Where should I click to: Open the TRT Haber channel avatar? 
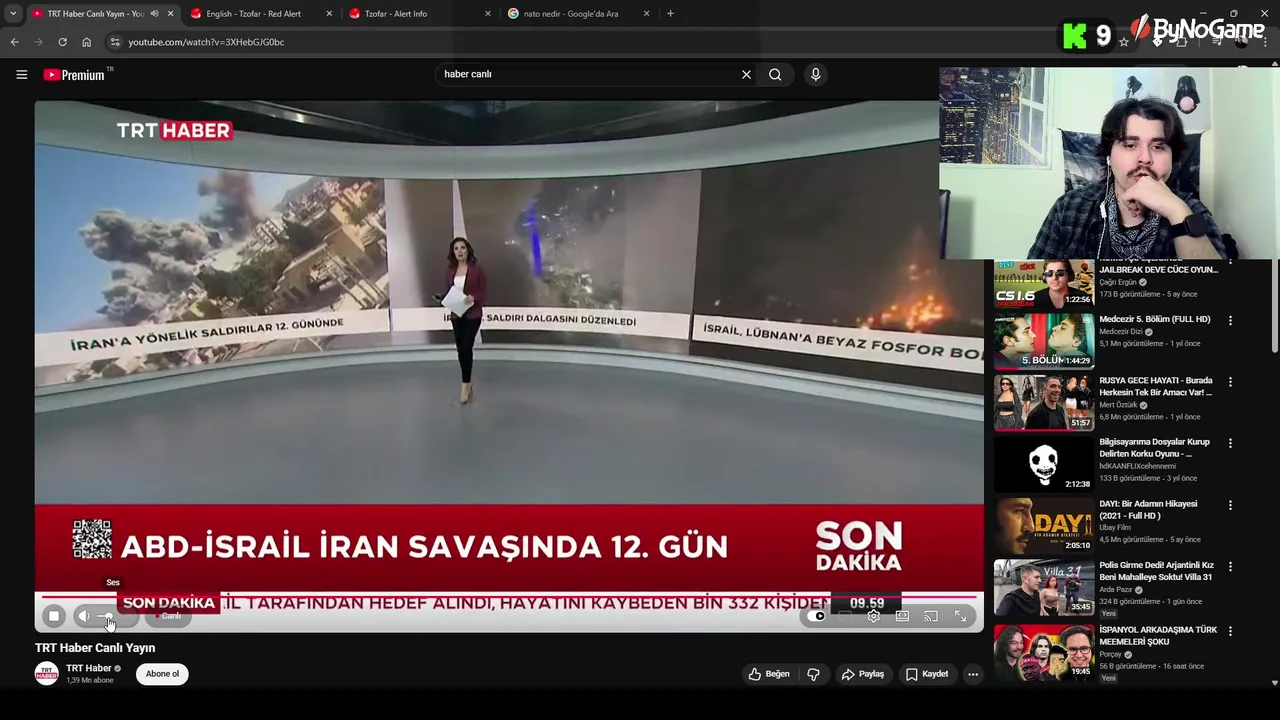pos(47,674)
